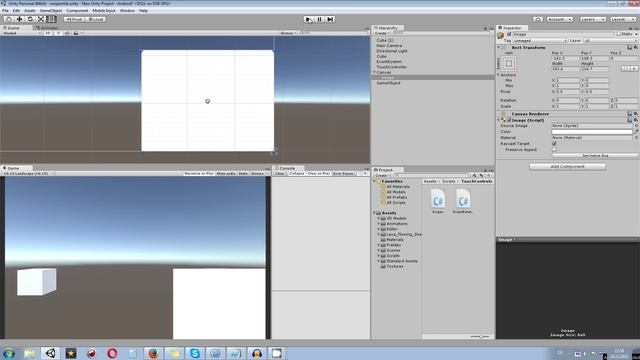Select Main Camera in Hierarchy

coord(389,46)
